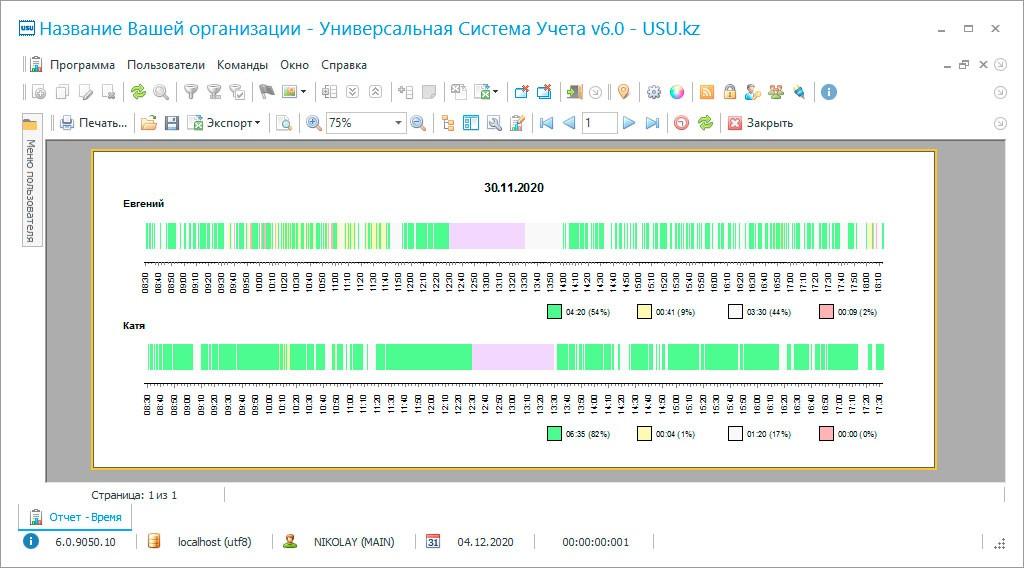The height and width of the screenshot is (568, 1024).
Task: Go to next page arrow
Action: pyautogui.click(x=629, y=123)
